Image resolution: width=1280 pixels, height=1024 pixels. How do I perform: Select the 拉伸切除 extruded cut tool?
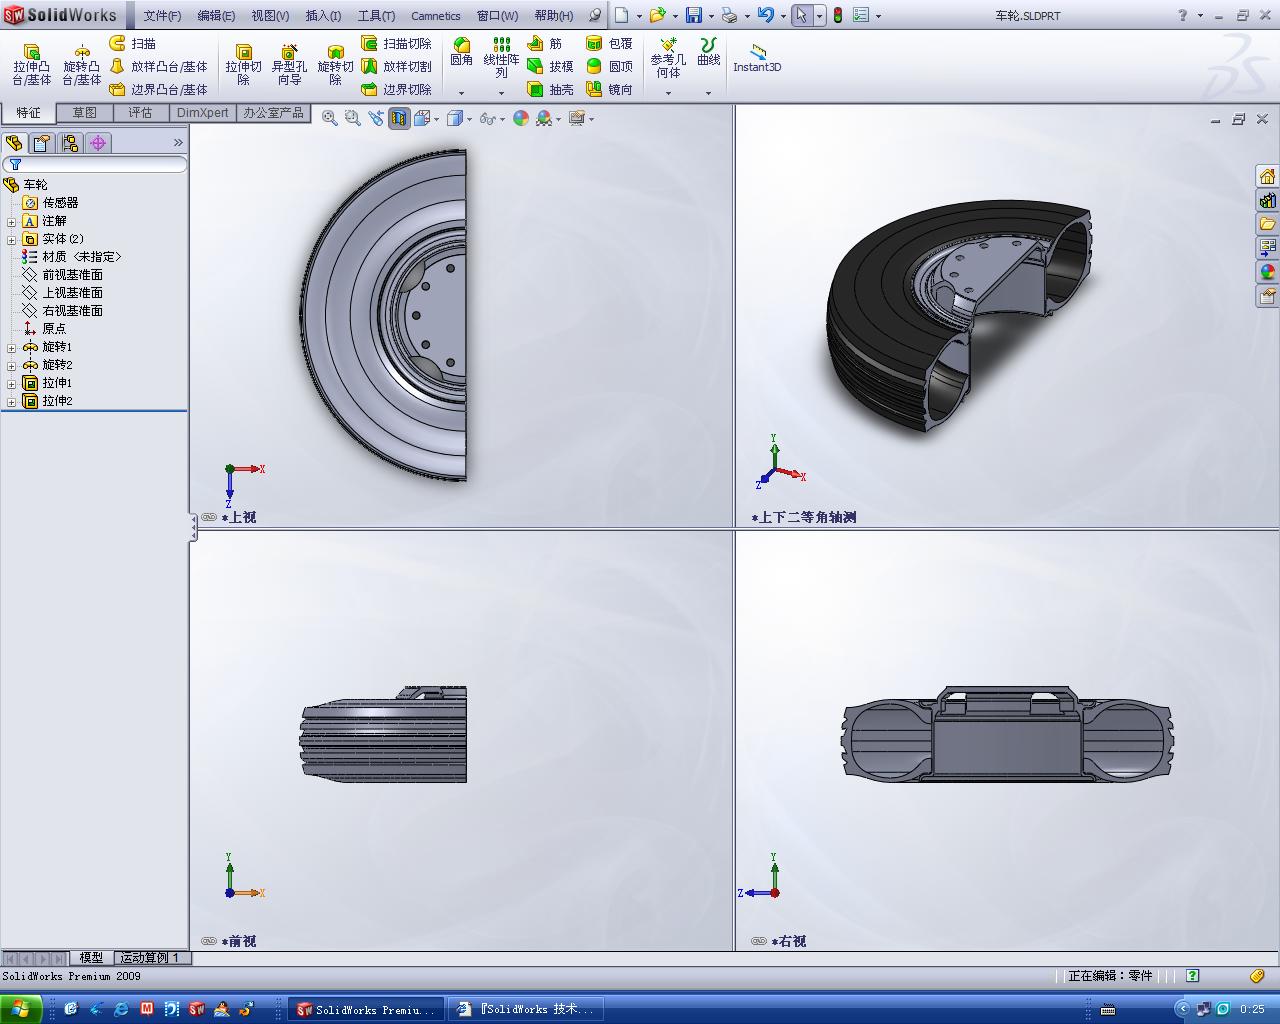243,64
